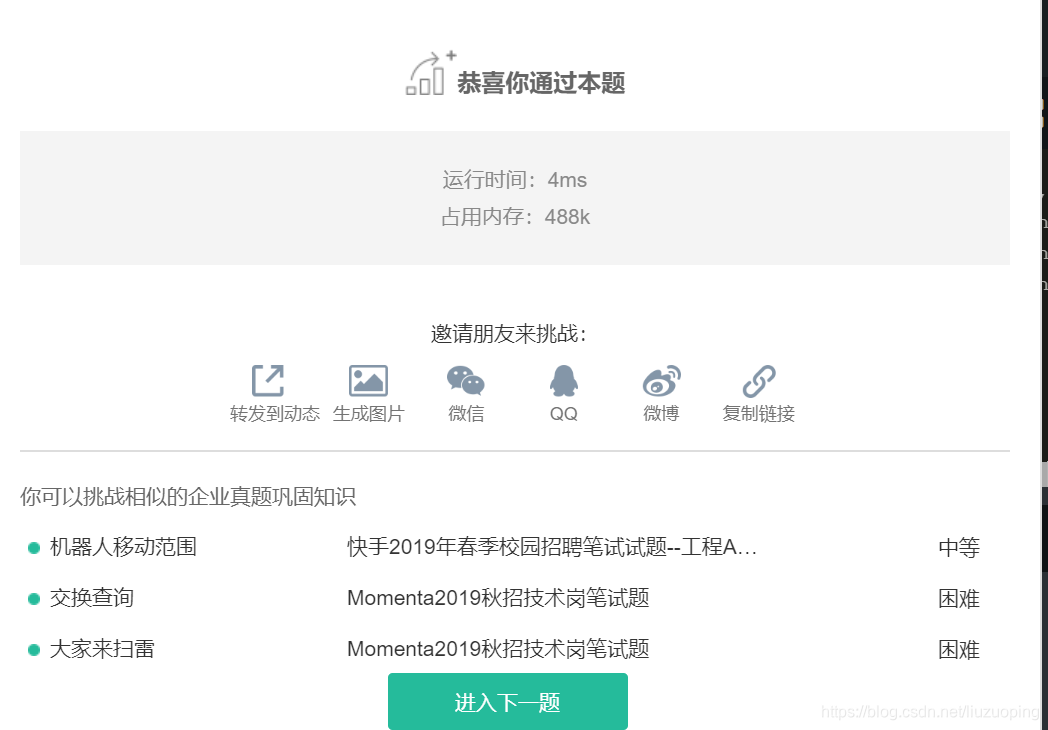The width and height of the screenshot is (1048, 730).
Task: Click the 快手2019年春季校园招聘笔试试题 source text
Action: click(x=552, y=547)
